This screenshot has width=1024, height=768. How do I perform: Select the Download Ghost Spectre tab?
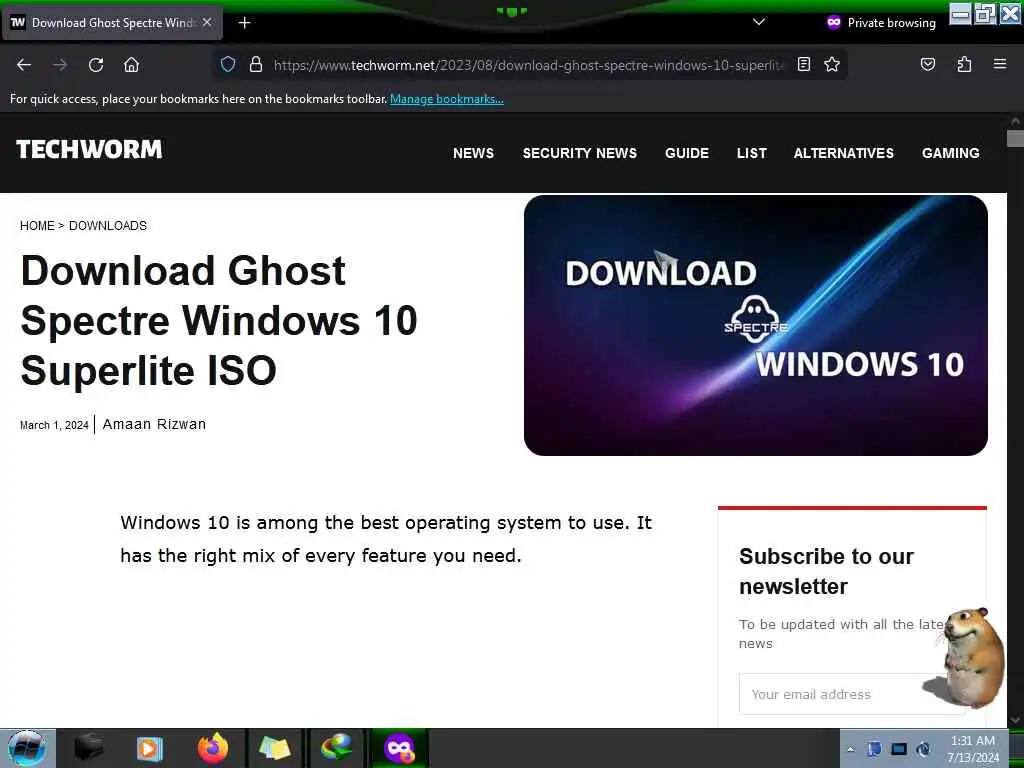112,23
